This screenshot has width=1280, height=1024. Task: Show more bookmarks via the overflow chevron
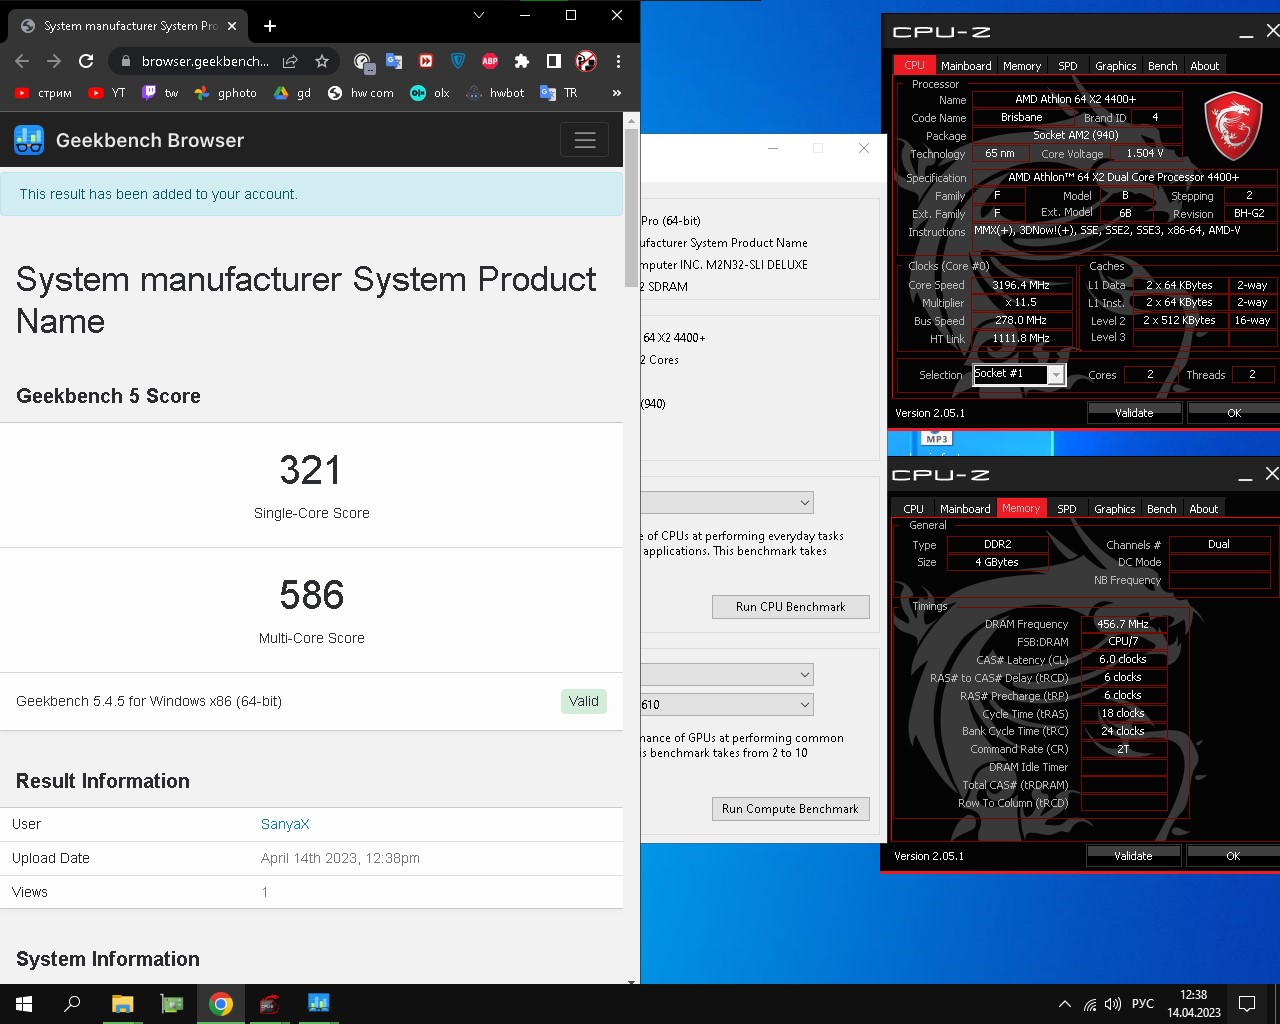point(617,93)
